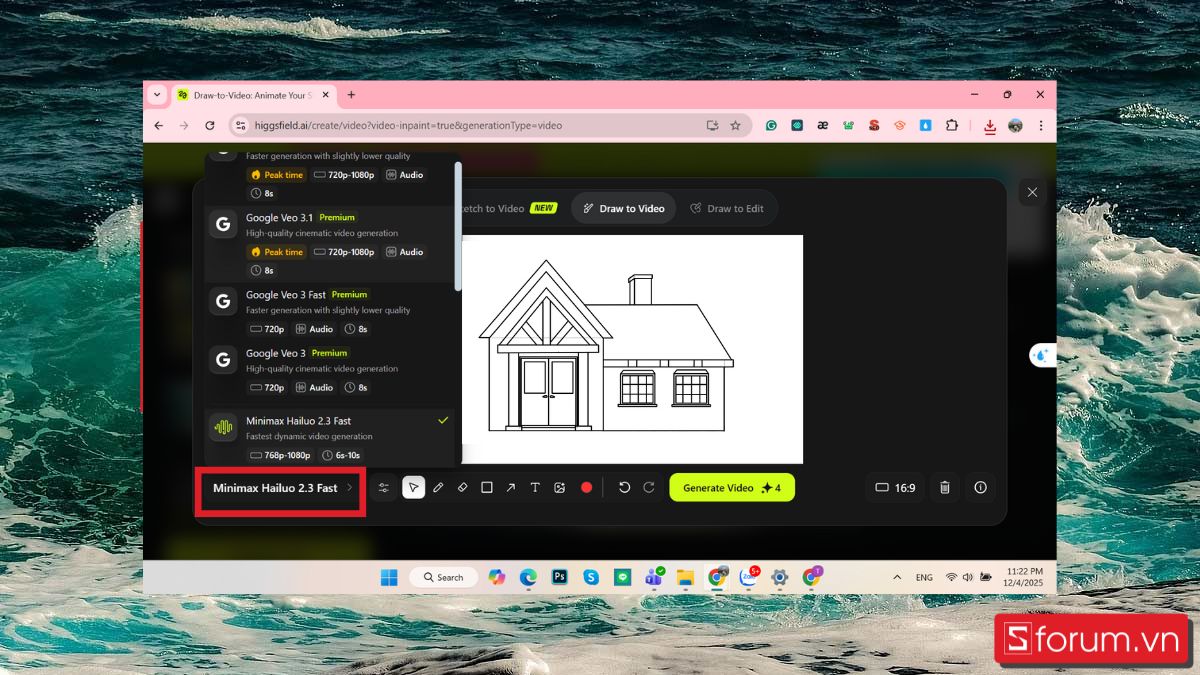The width and height of the screenshot is (1200, 675).
Task: Open Copilot from the taskbar
Action: coord(497,577)
